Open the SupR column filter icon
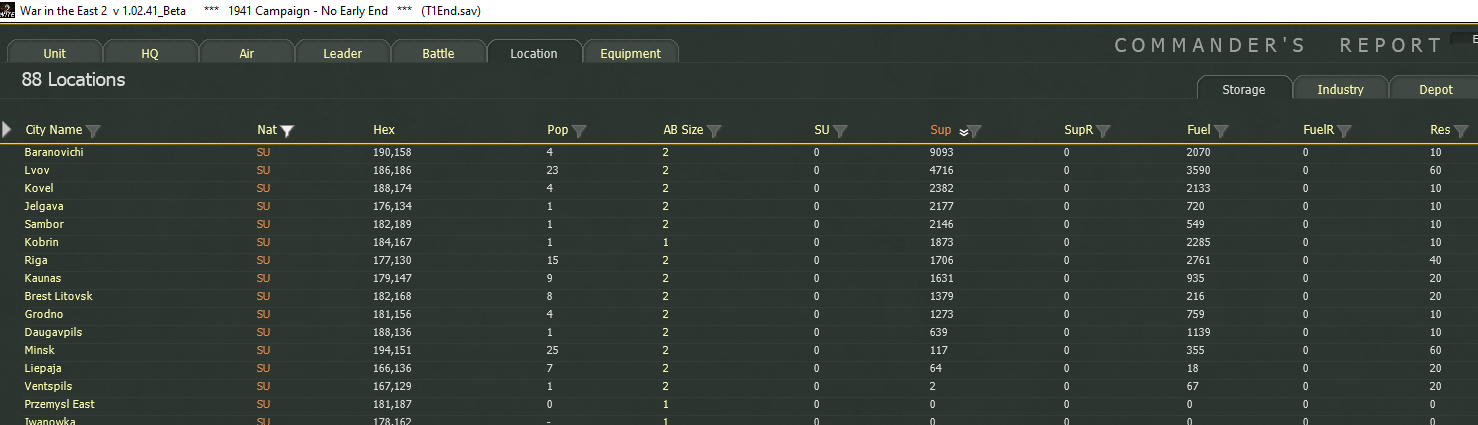This screenshot has width=1478, height=425. (x=1103, y=131)
